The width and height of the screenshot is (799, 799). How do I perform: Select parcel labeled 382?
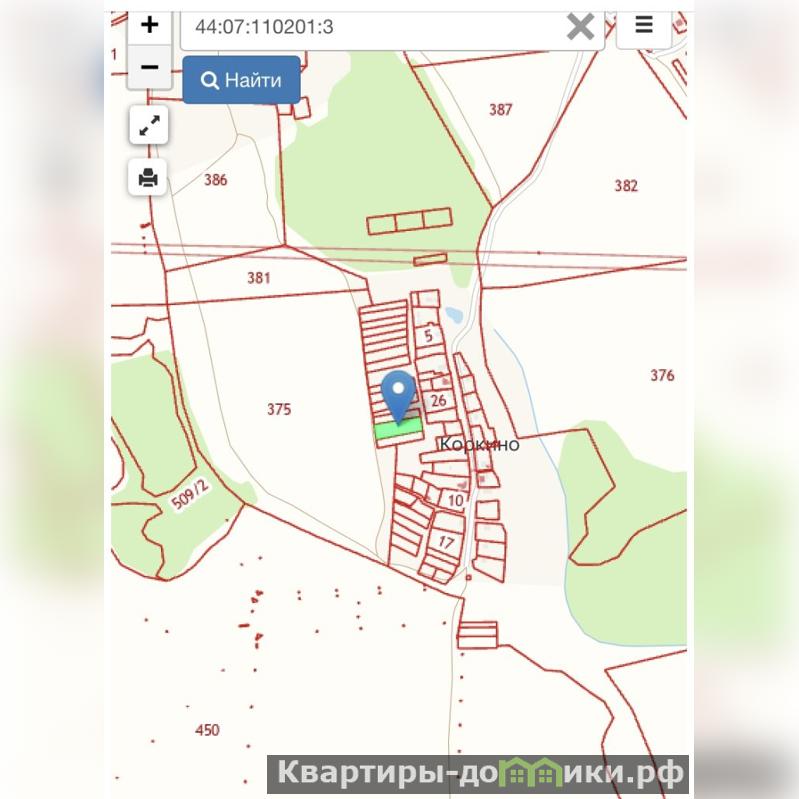pyautogui.click(x=626, y=185)
